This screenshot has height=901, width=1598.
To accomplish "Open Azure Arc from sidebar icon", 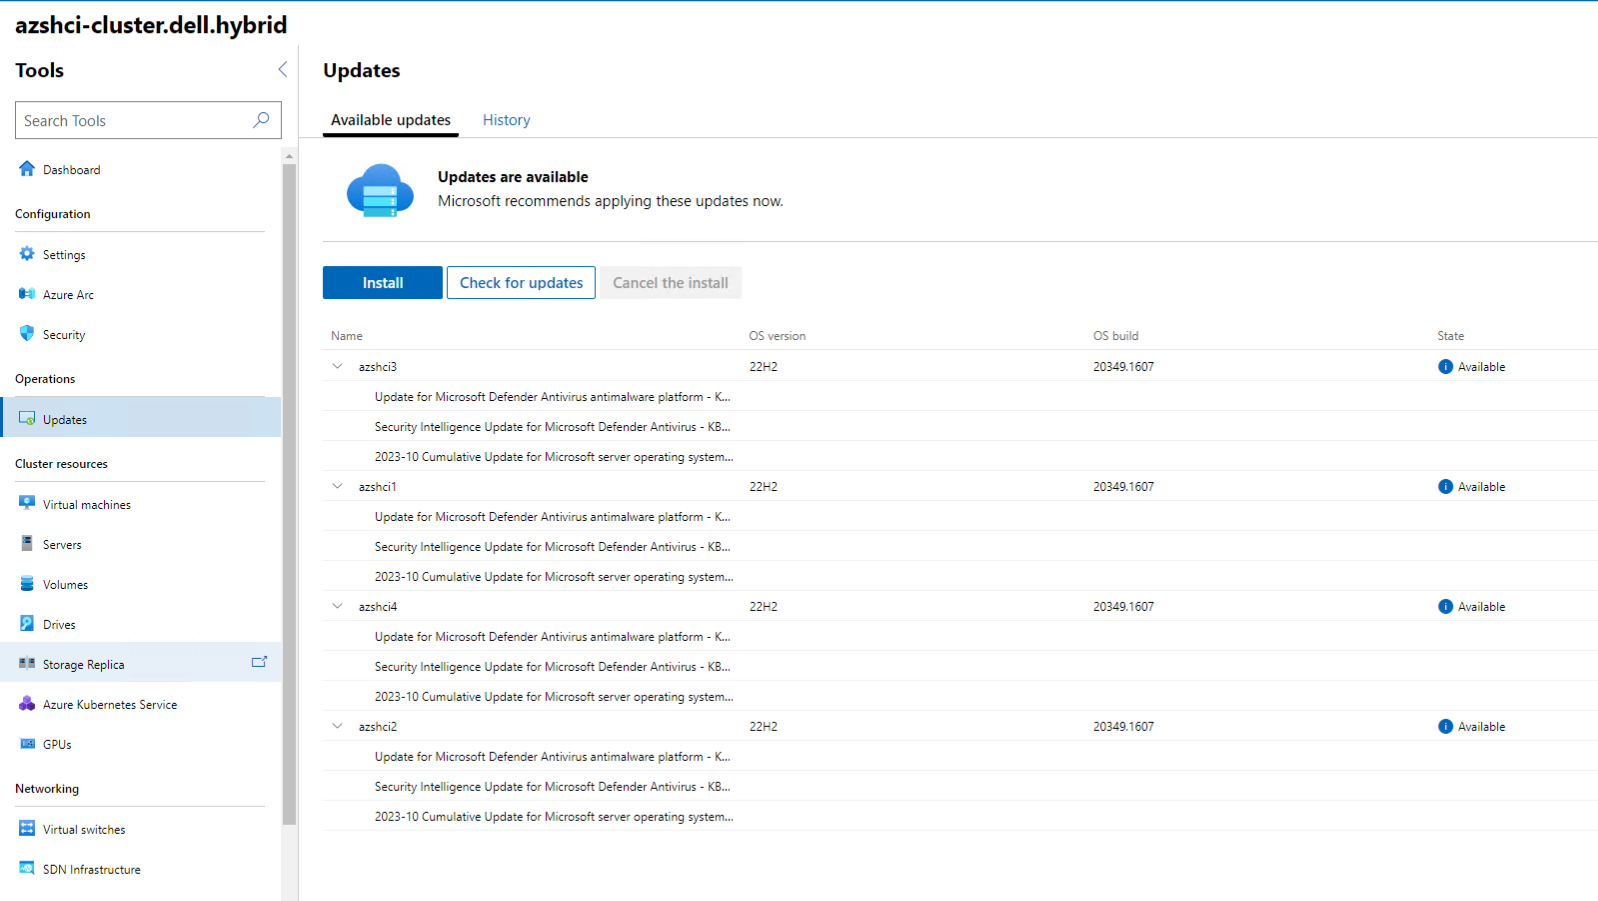I will click(x=27, y=294).
